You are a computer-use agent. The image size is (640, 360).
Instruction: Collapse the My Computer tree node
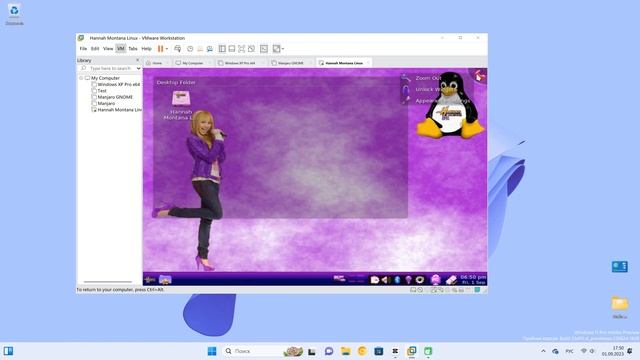(x=81, y=78)
